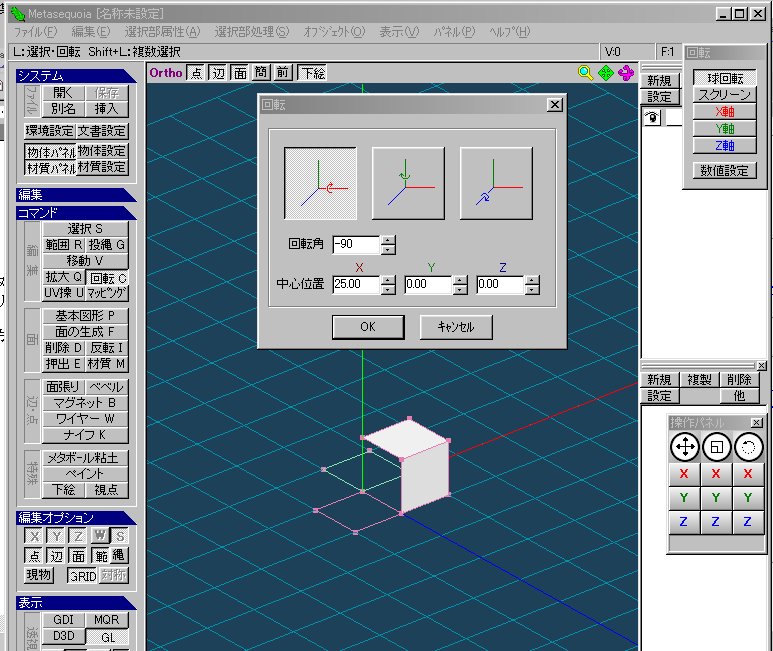
Task: Click 数値設定 in 回転 panel
Action: (x=724, y=171)
